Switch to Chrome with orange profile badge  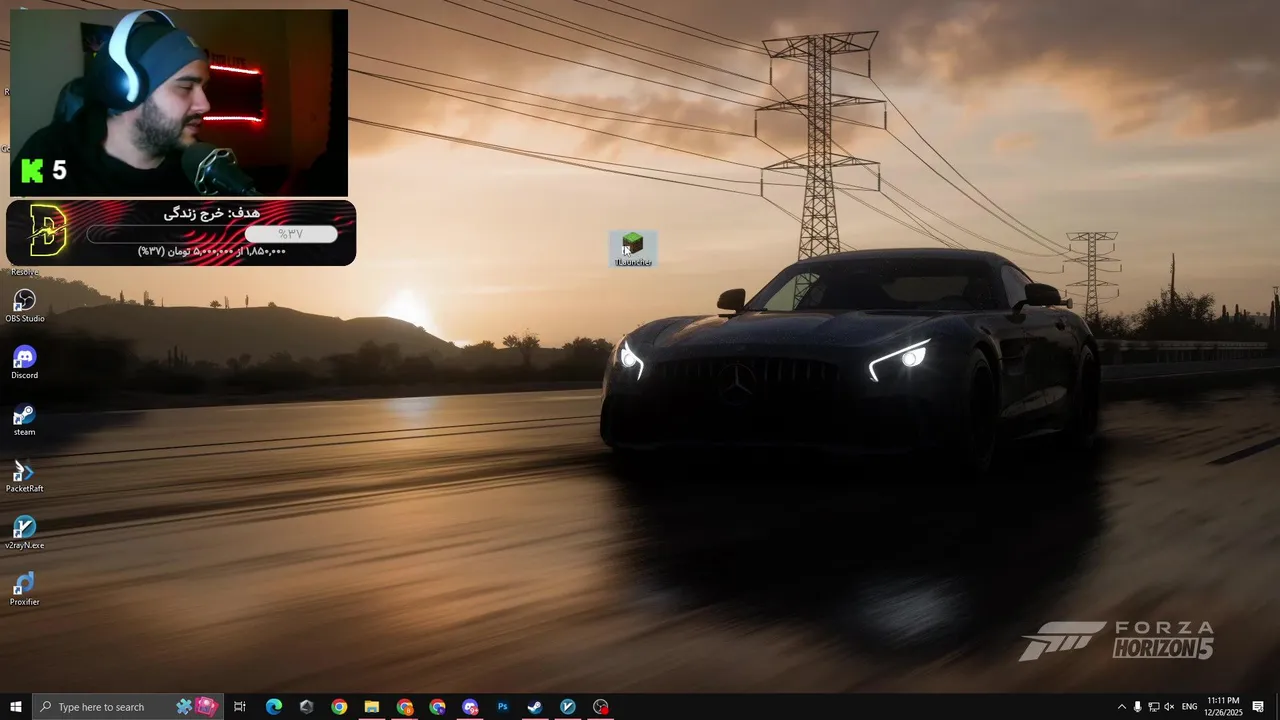[x=404, y=707]
